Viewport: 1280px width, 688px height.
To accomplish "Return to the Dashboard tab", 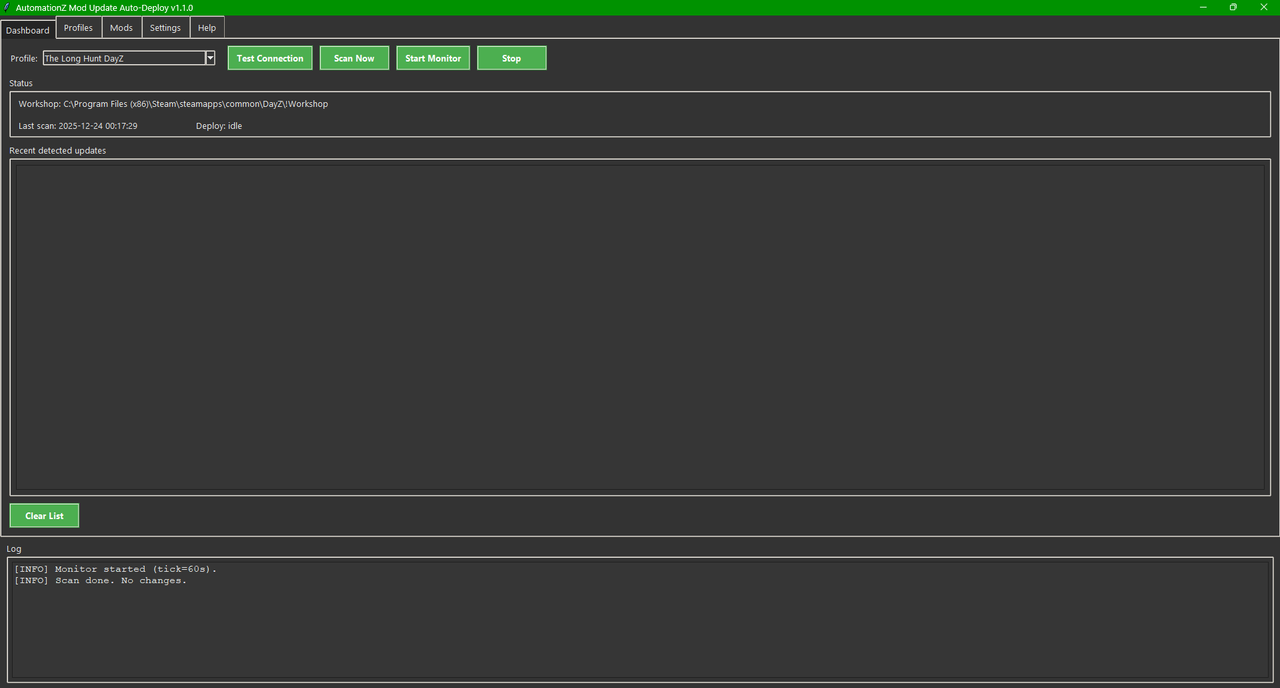I will (27, 29).
